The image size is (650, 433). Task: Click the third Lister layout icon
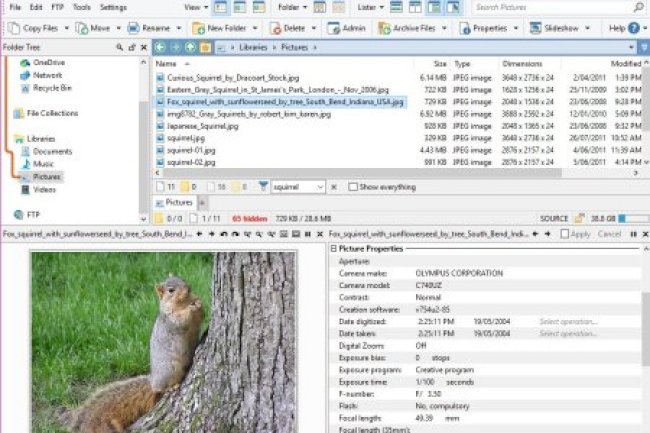point(434,7)
